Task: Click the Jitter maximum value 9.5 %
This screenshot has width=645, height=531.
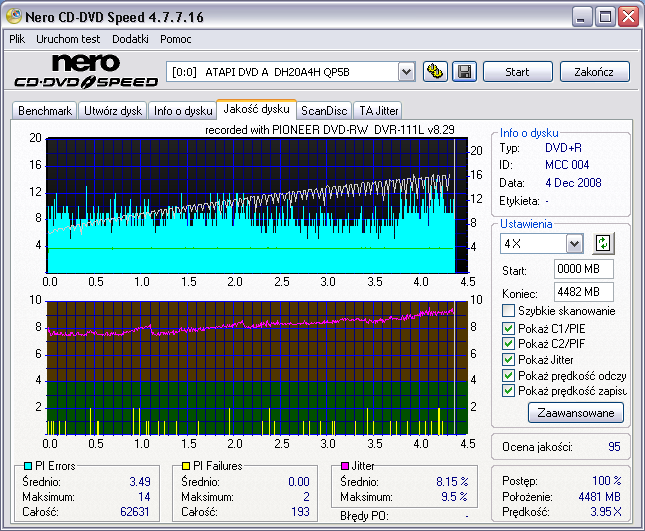Action: click(x=454, y=497)
